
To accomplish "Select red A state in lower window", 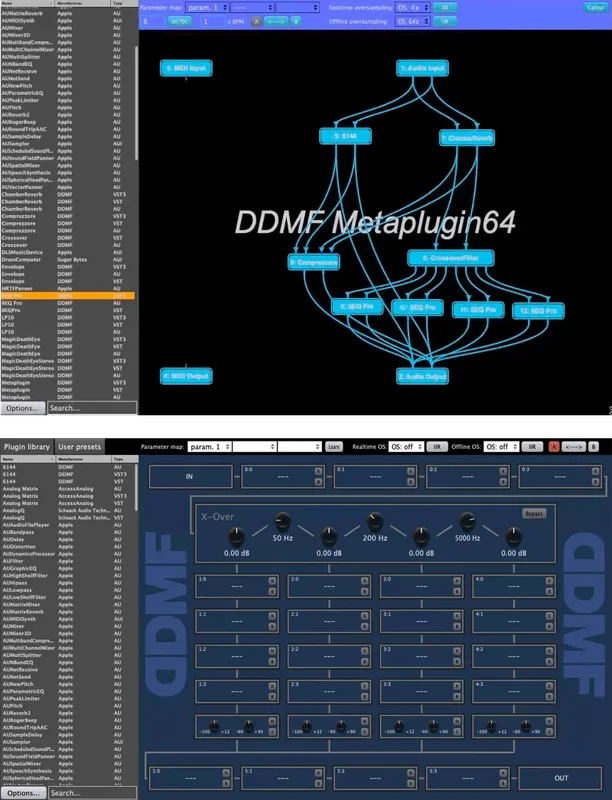I will (x=554, y=447).
